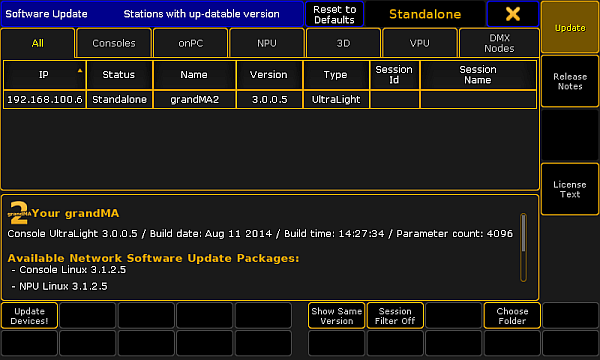
Task: Select the NPU tab
Action: pyautogui.click(x=267, y=43)
